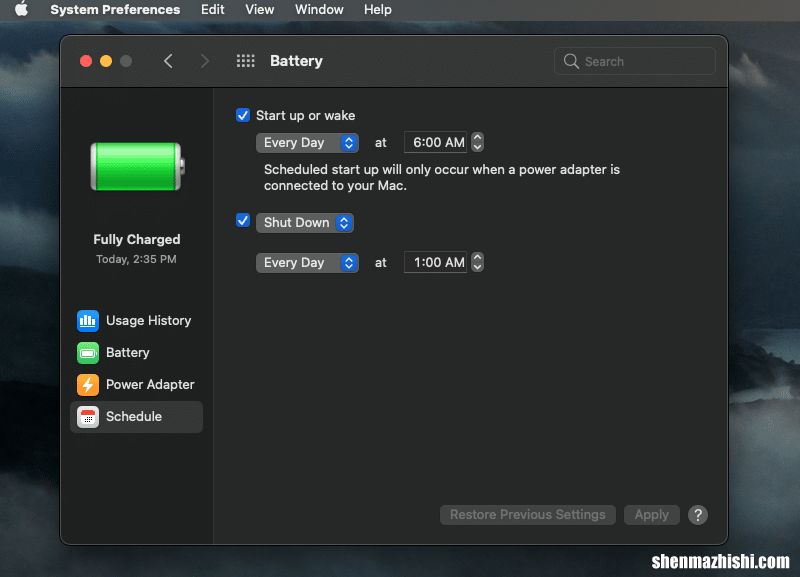The image size is (800, 577).
Task: Select the Power Adapter lightning icon
Action: [88, 385]
